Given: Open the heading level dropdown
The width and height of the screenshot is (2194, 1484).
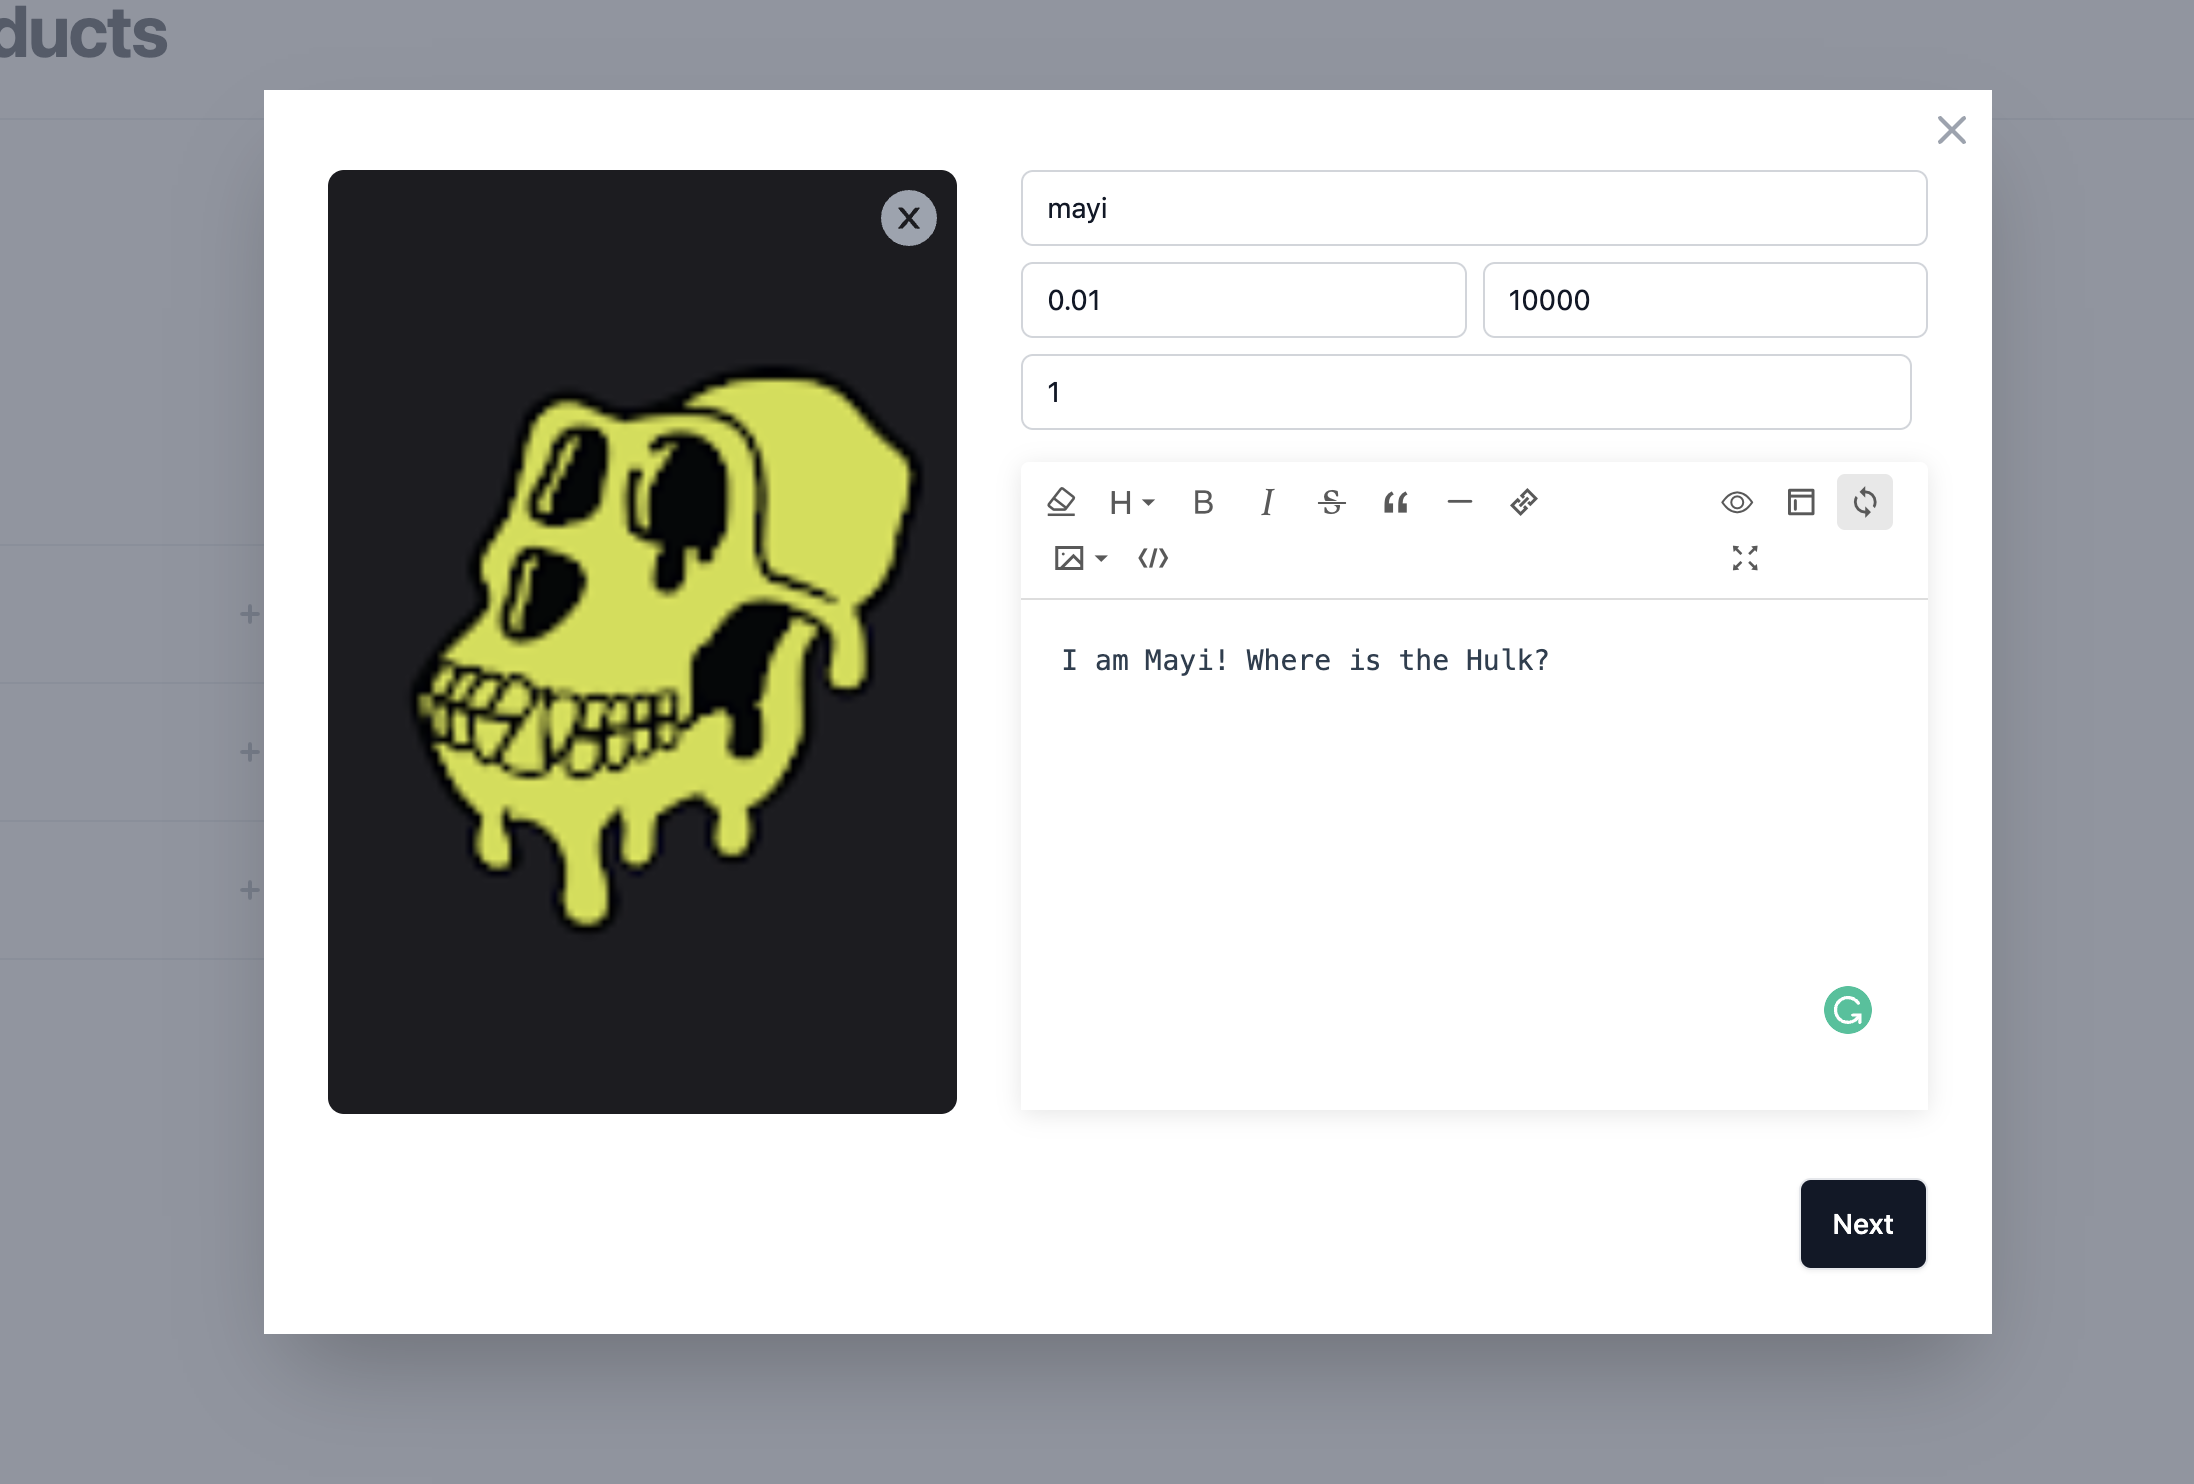Looking at the screenshot, I should (x=1131, y=502).
